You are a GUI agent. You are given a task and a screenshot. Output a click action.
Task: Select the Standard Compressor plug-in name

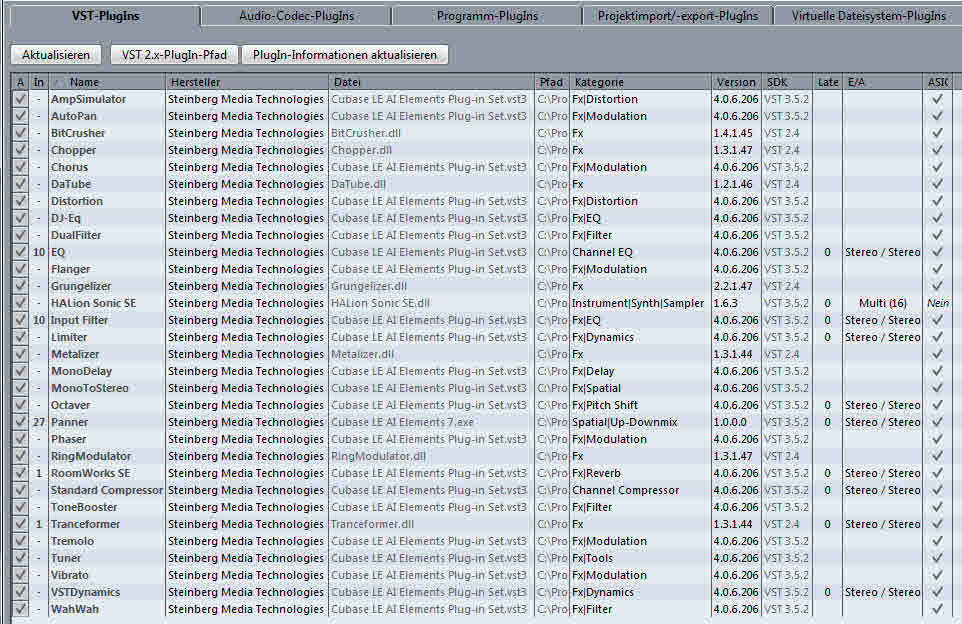point(107,490)
